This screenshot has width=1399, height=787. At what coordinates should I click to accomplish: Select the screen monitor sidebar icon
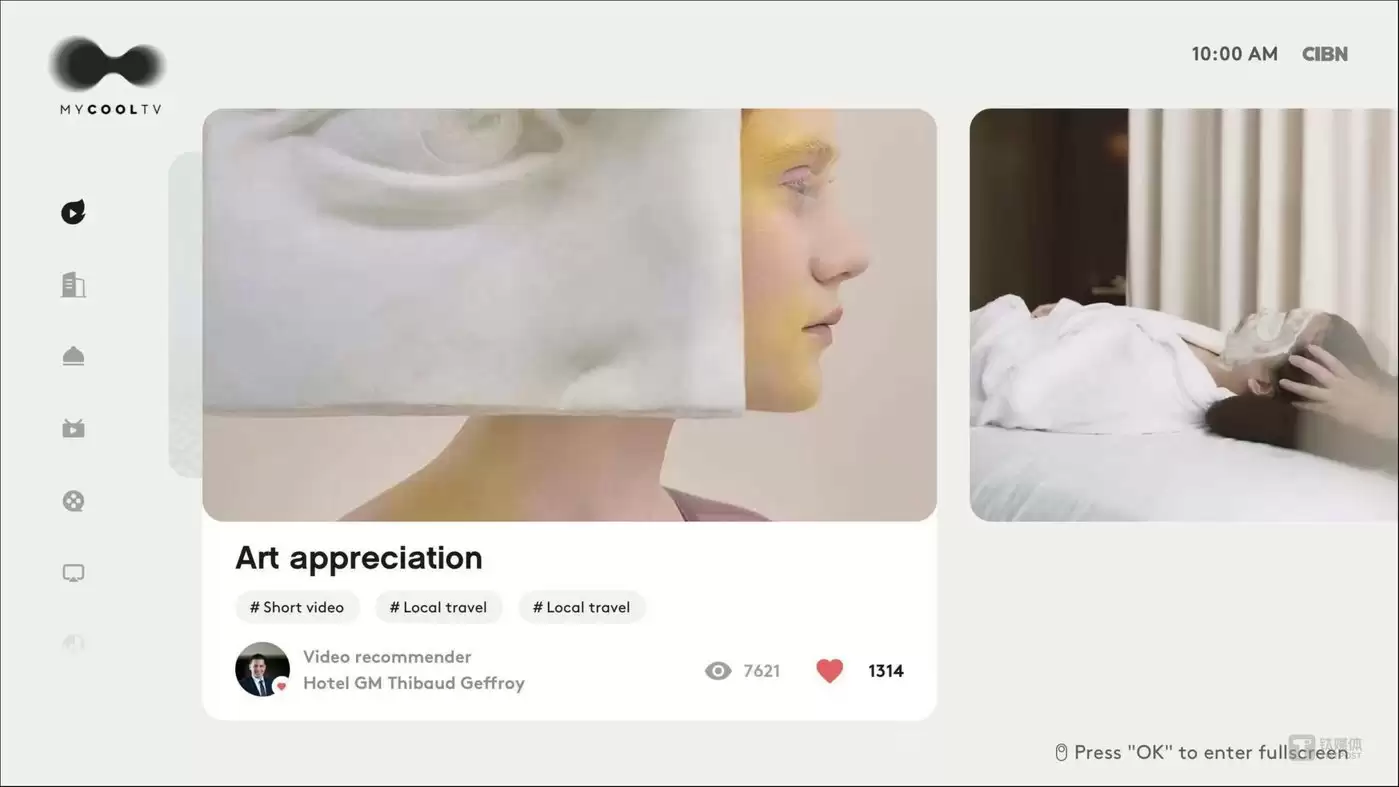coord(73,573)
